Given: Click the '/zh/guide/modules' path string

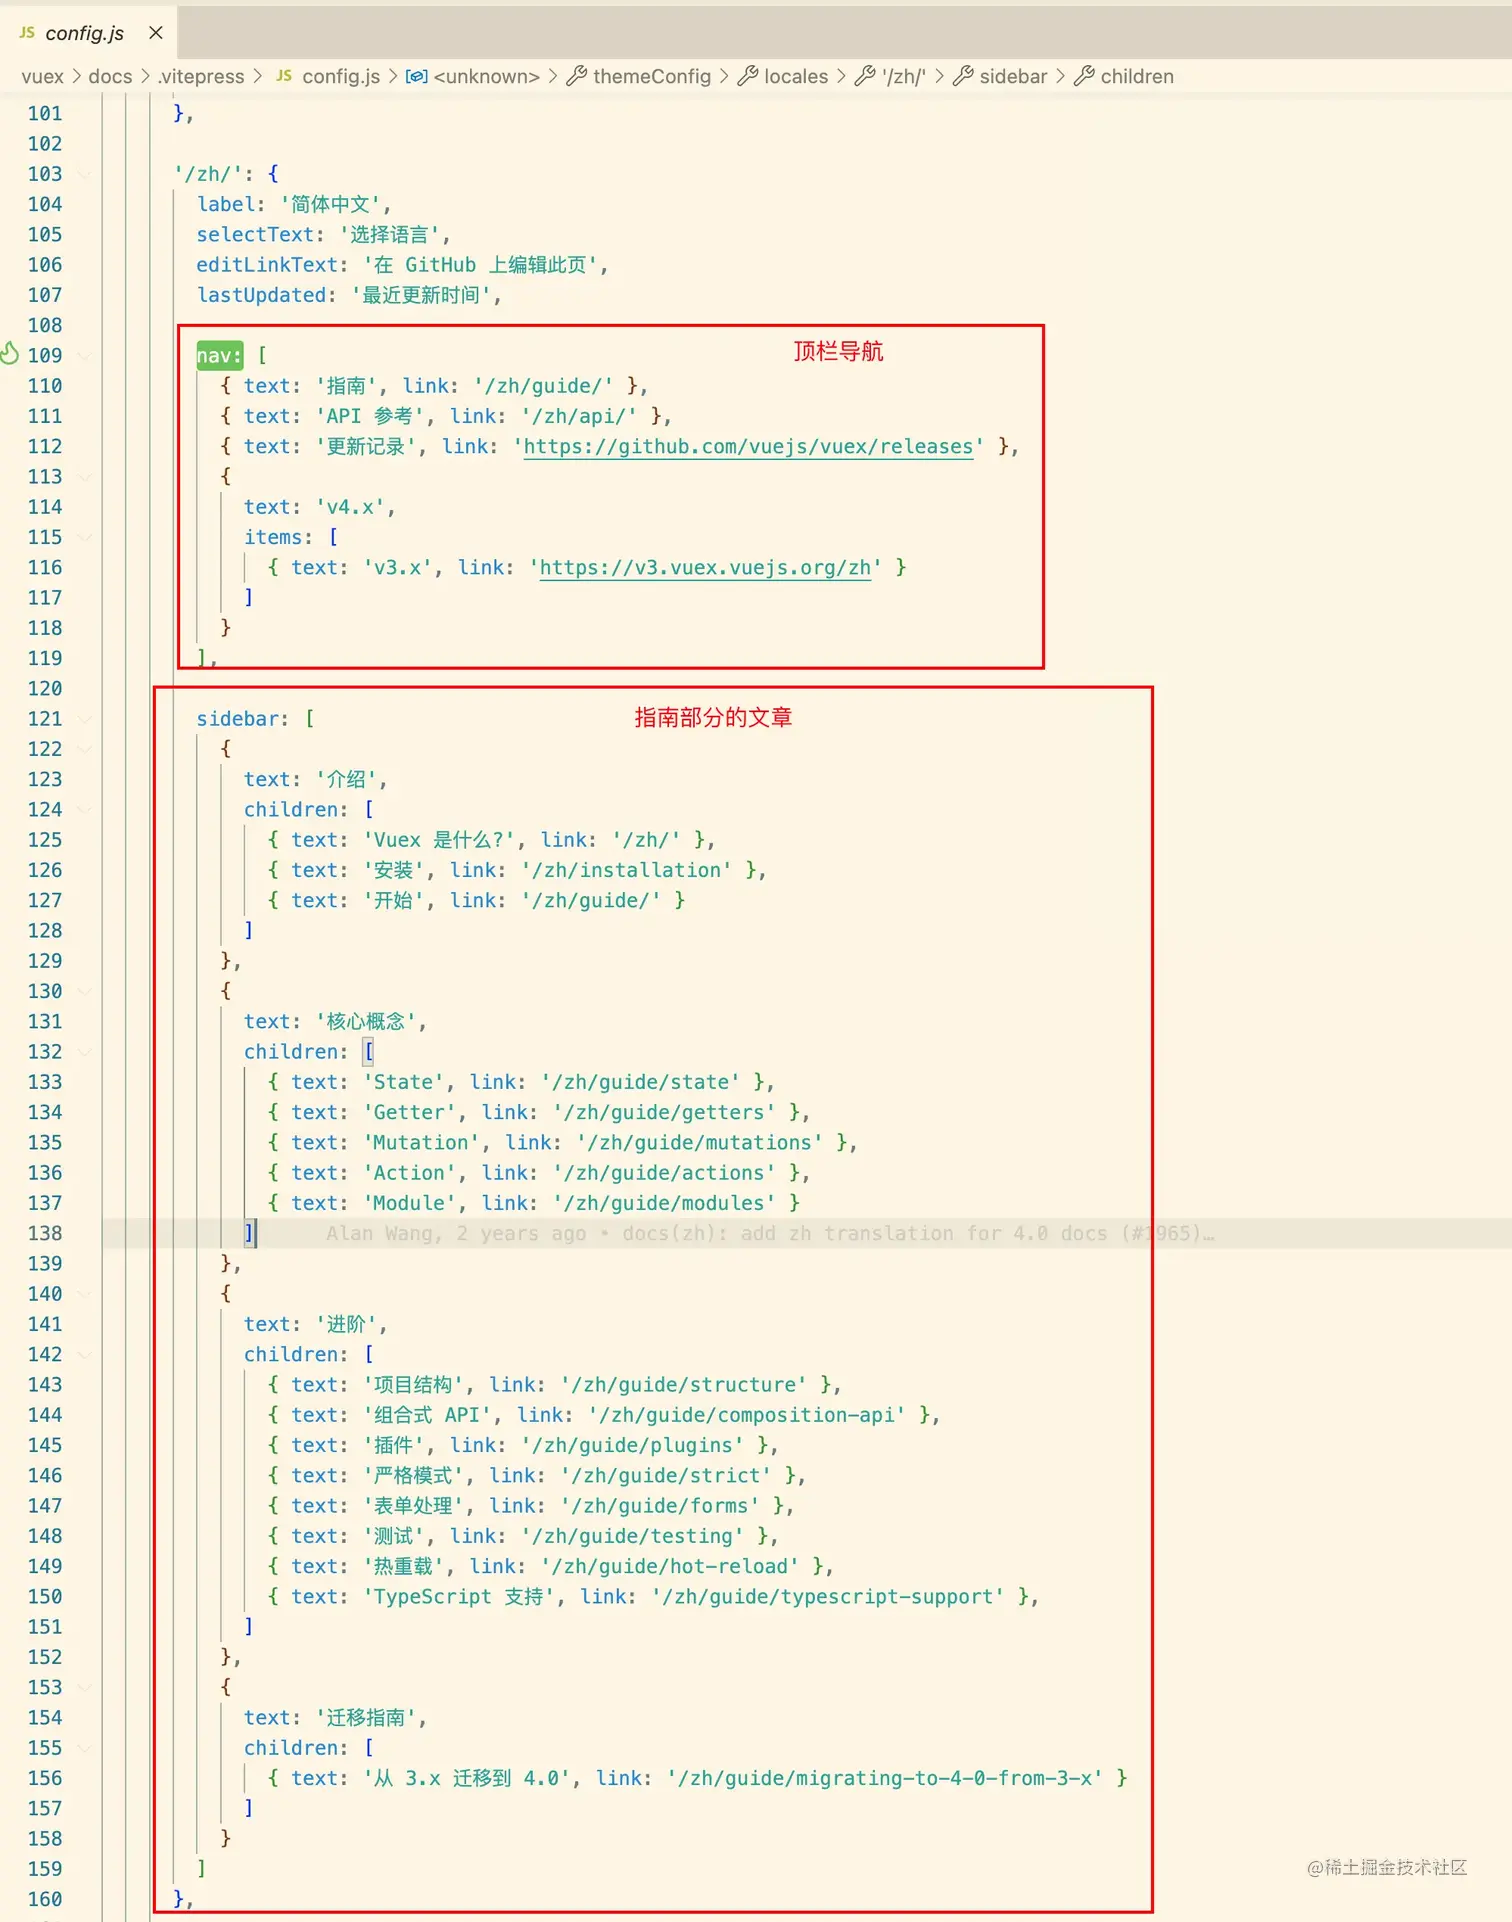Looking at the screenshot, I should click(x=664, y=1203).
